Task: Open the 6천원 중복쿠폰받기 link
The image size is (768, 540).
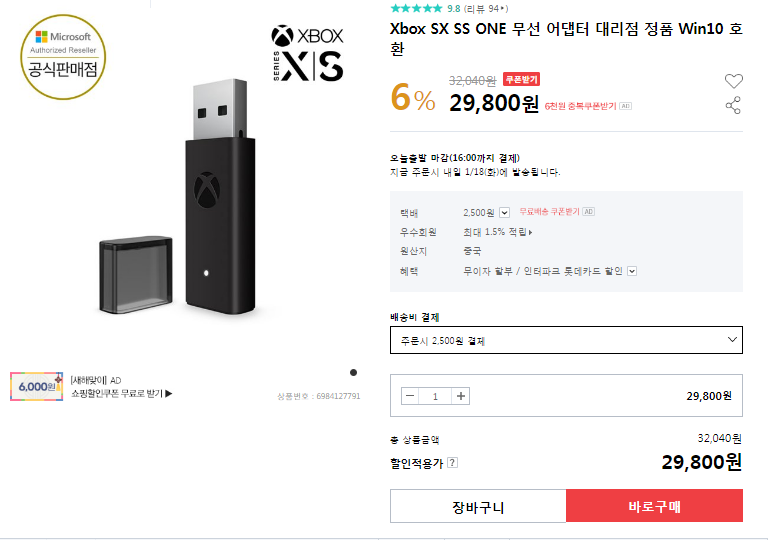Action: (580, 106)
